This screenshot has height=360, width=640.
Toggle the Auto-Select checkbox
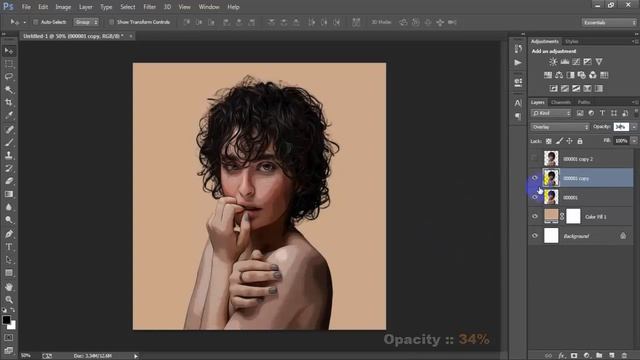click(36, 22)
